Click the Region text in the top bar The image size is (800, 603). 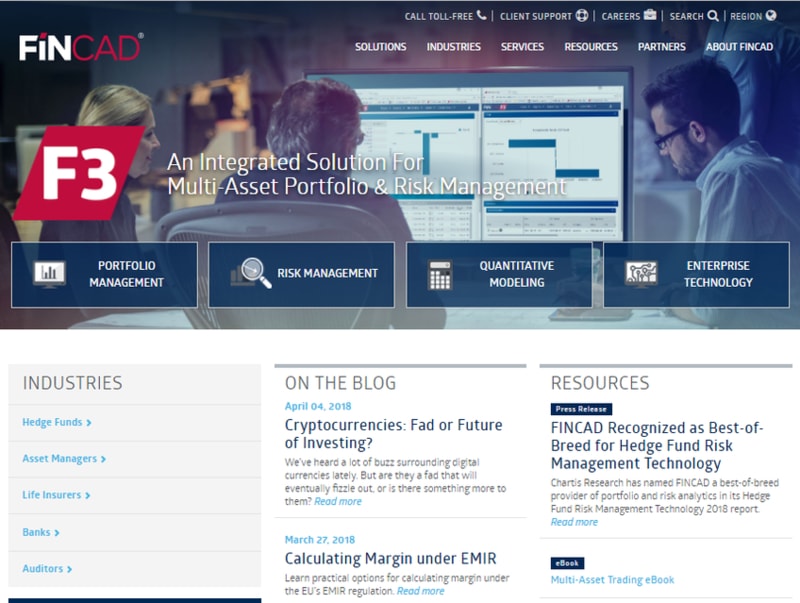point(746,16)
